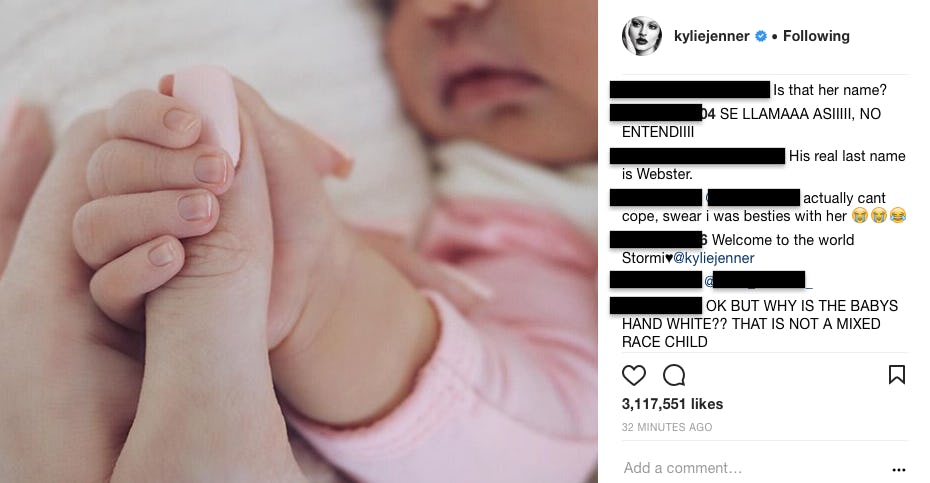The width and height of the screenshot is (930, 483).
Task: Toggle the Following status button
Action: point(816,36)
